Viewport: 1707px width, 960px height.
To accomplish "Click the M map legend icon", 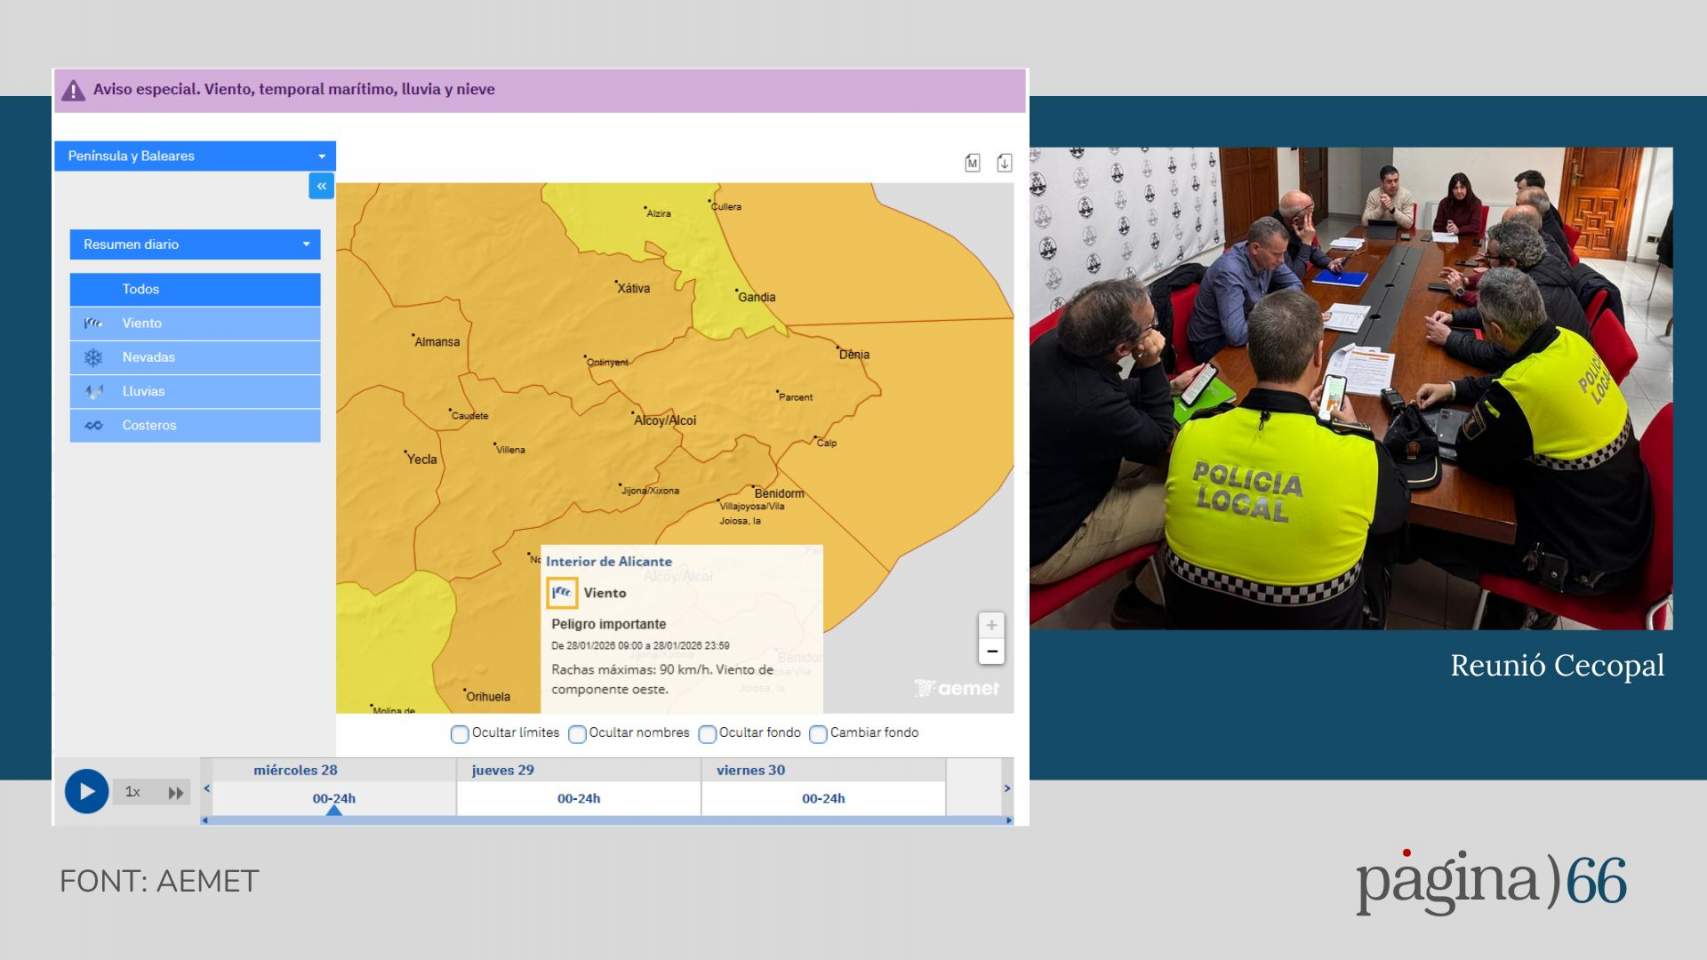I will pos(972,163).
